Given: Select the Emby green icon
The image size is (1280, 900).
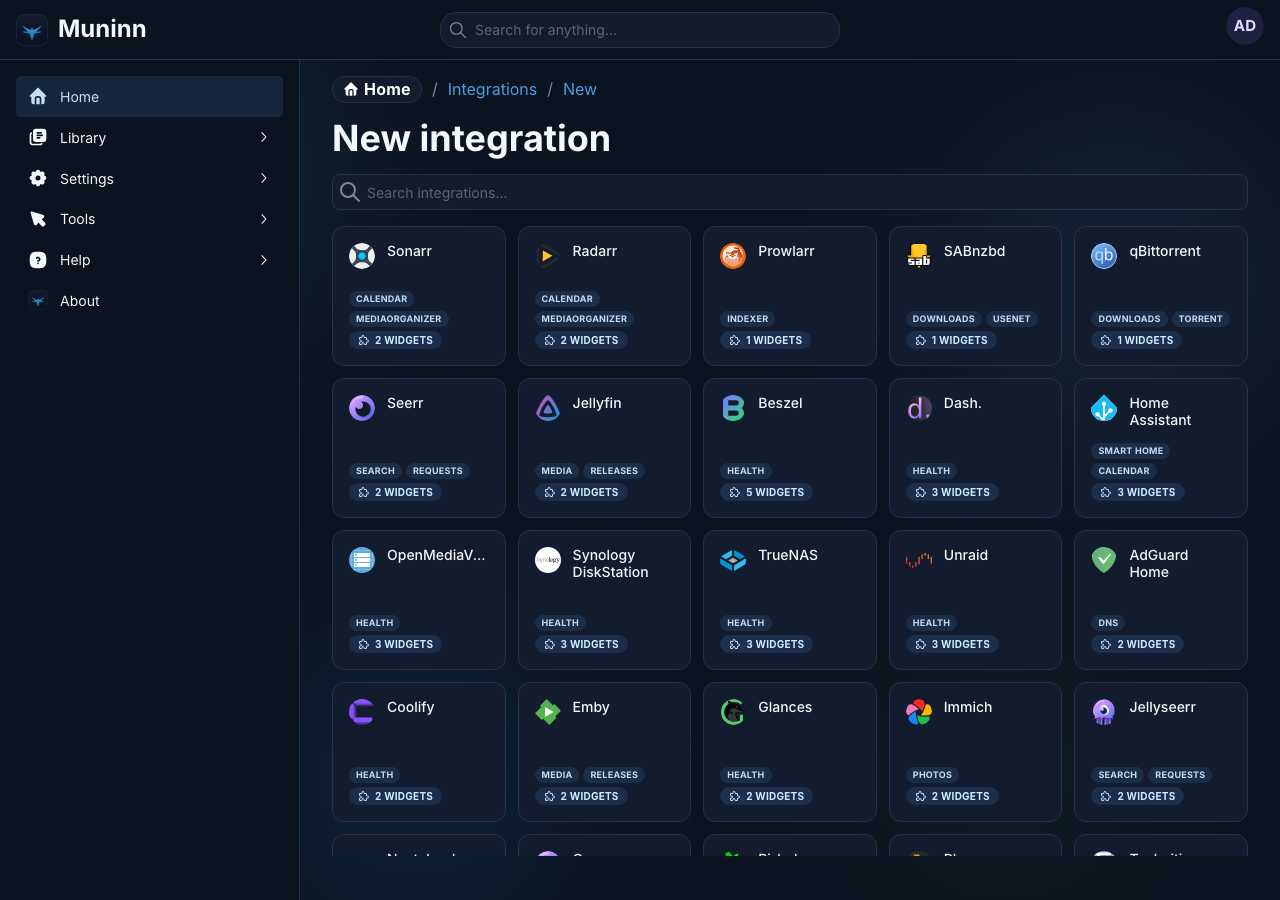Looking at the screenshot, I should [548, 712].
